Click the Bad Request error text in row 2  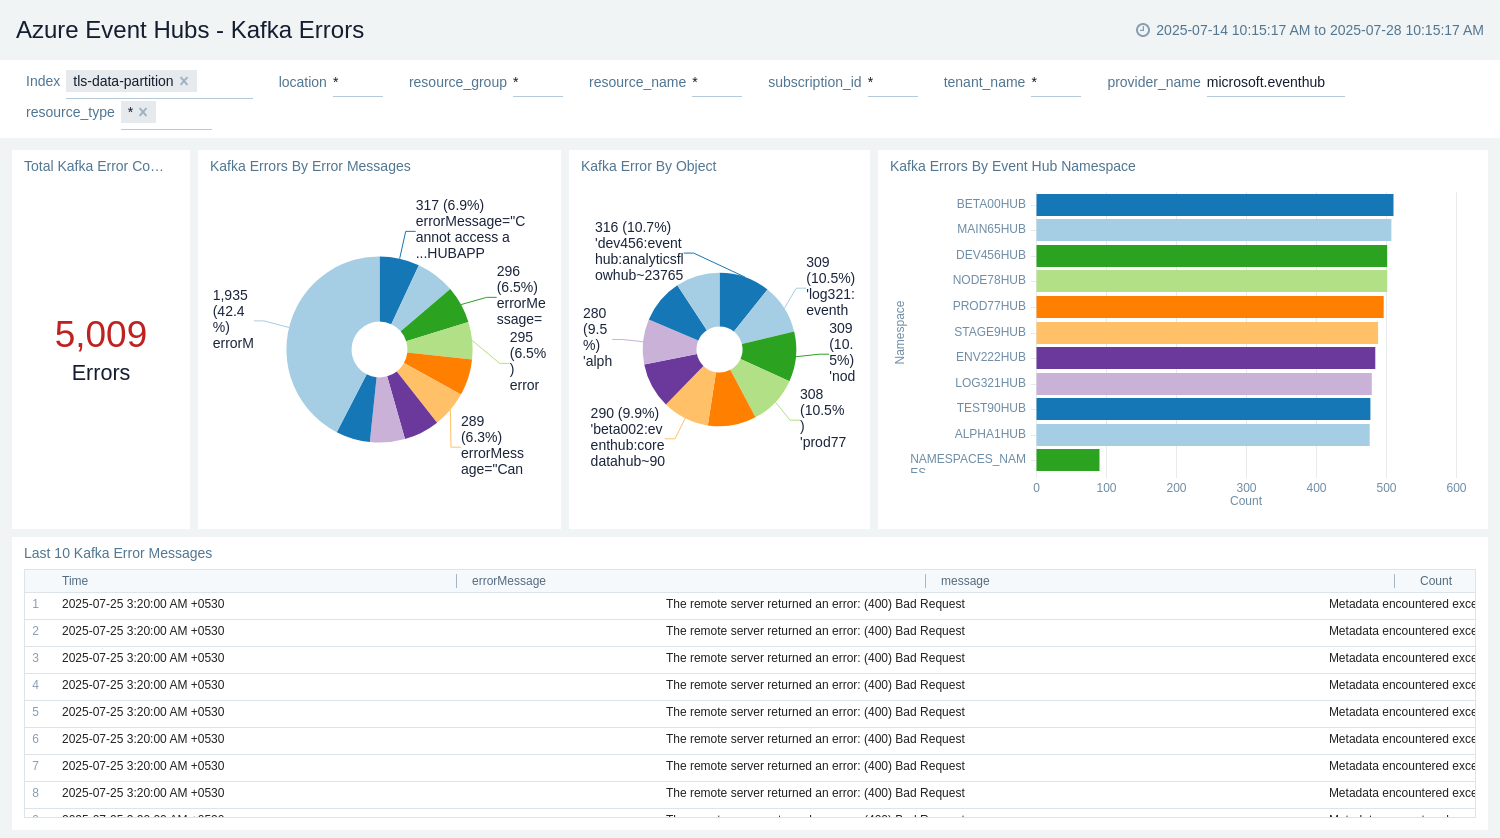coord(815,631)
